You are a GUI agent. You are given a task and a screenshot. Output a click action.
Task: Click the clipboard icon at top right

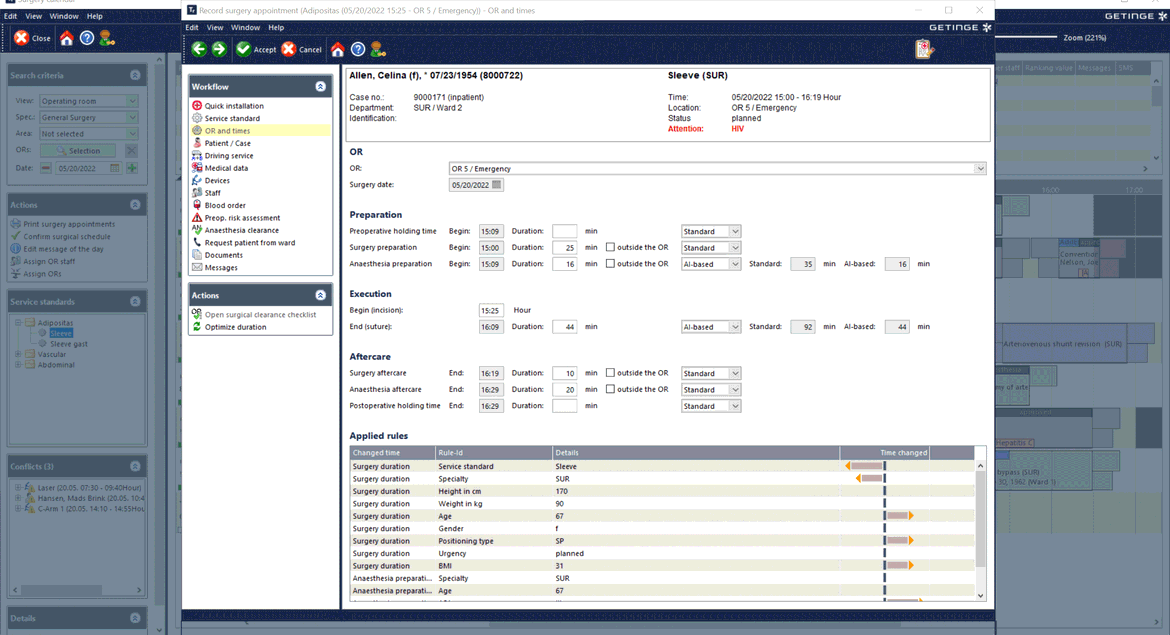pyautogui.click(x=924, y=49)
